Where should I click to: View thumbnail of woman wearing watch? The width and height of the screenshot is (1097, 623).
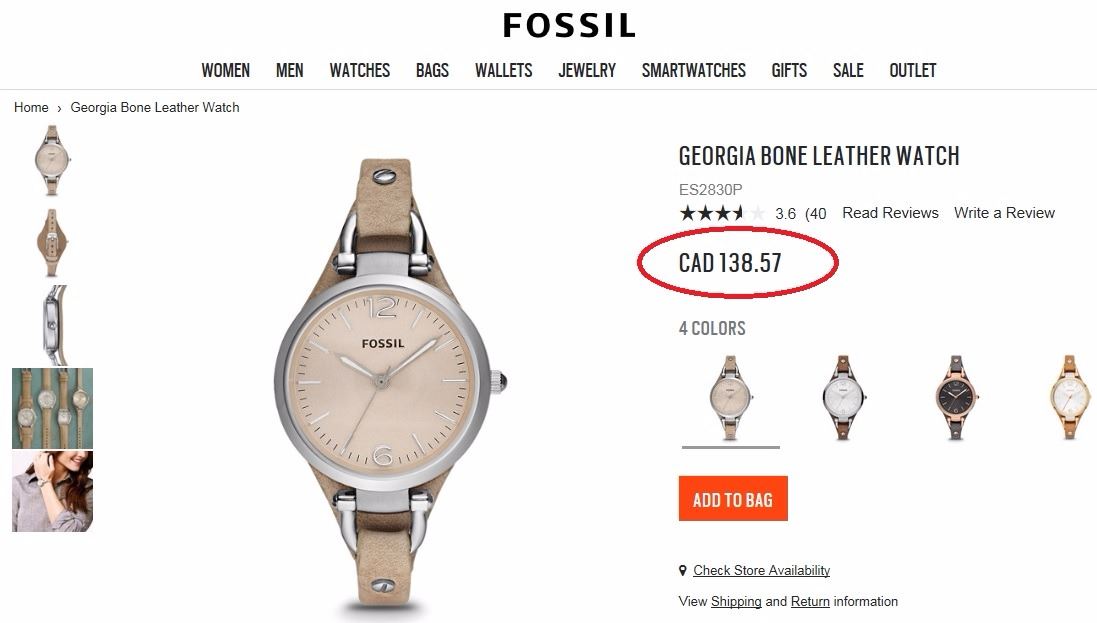[x=52, y=491]
